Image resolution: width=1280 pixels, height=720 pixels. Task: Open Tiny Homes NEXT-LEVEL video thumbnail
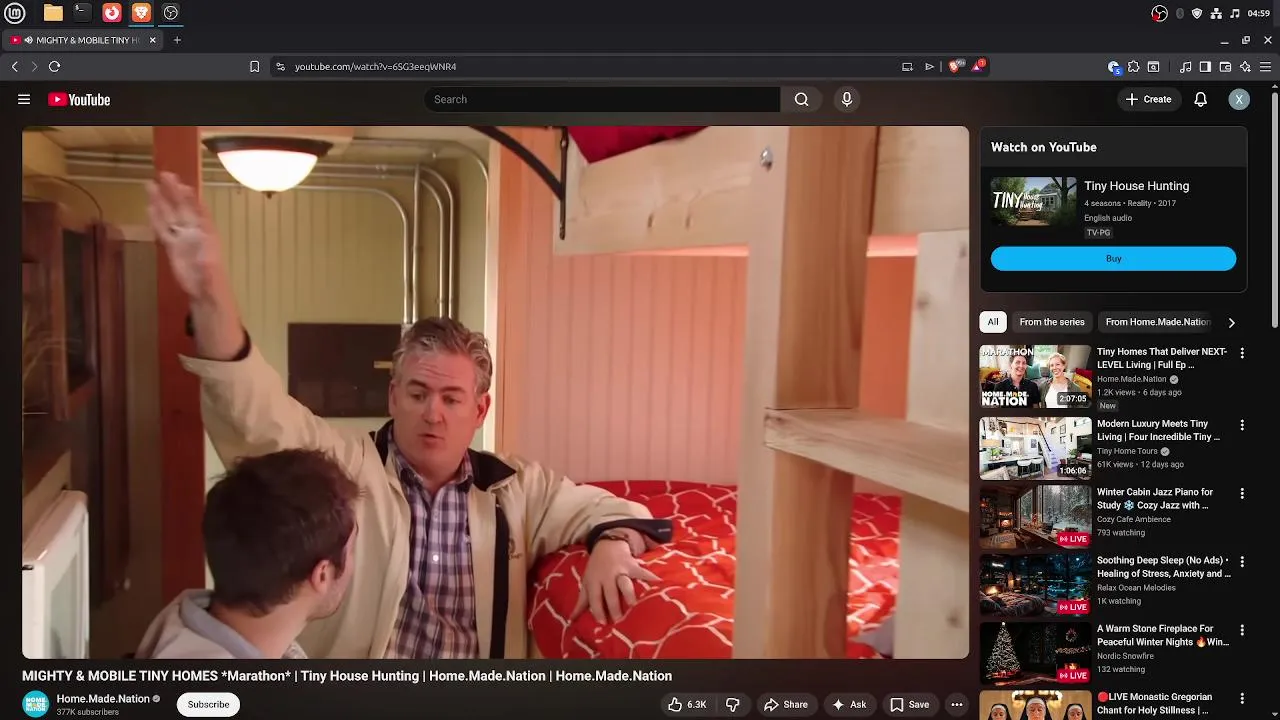click(1035, 376)
